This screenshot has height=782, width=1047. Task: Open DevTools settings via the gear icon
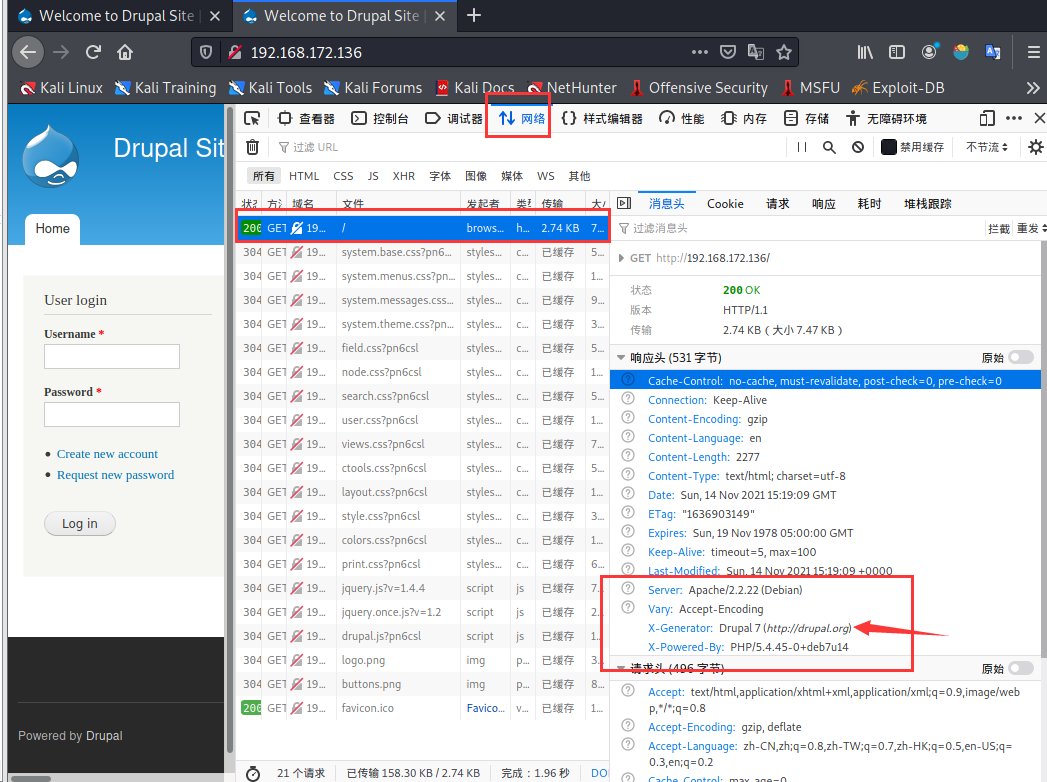(1034, 146)
